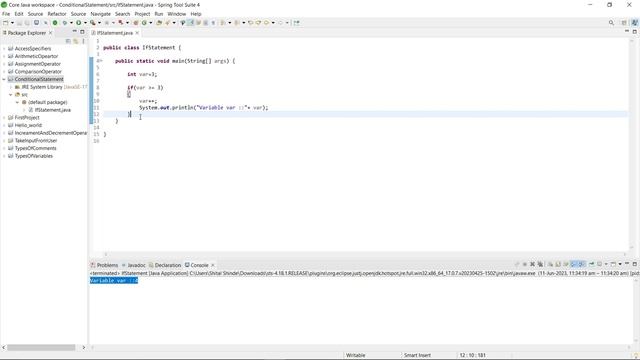The width and height of the screenshot is (640, 360).
Task: Click the "Writable" status bar entry
Action: (x=356, y=355)
